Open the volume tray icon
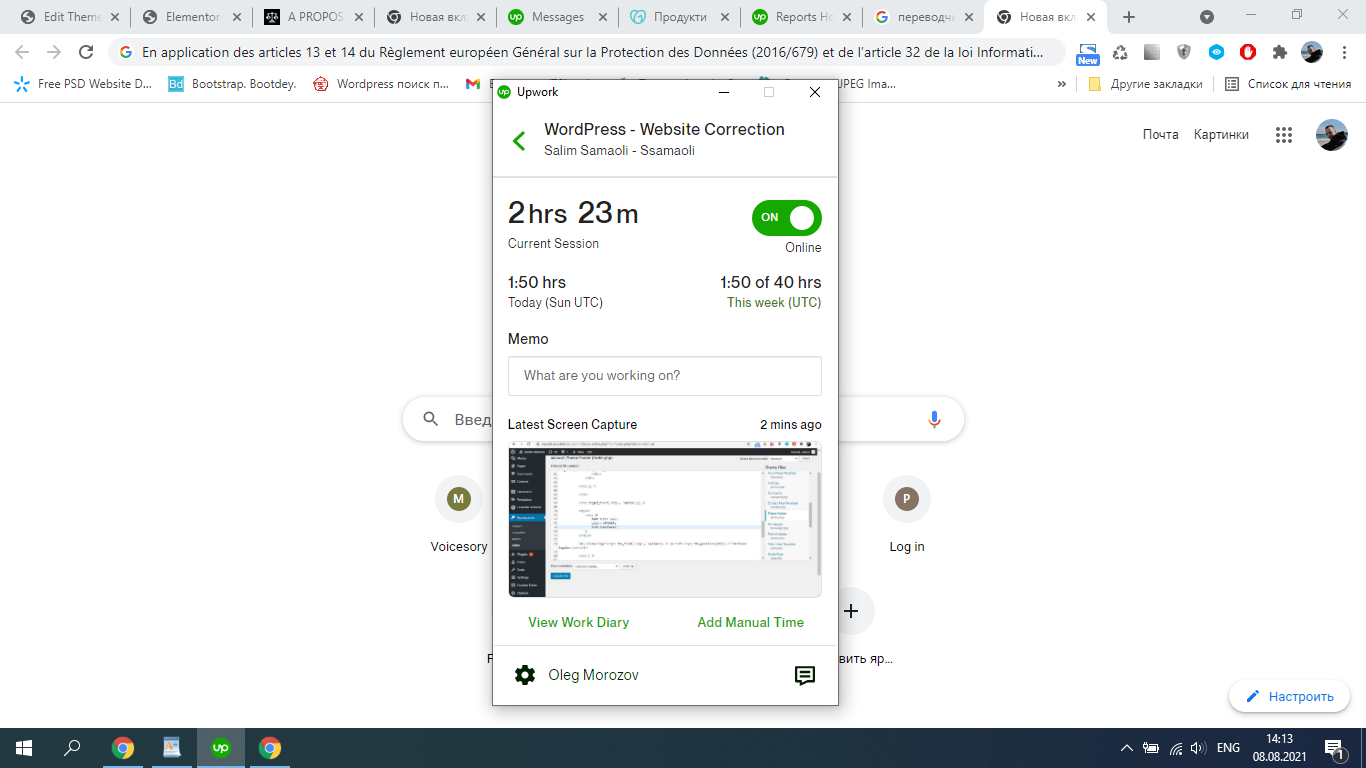Screen dimensions: 1366x768 pos(1198,748)
